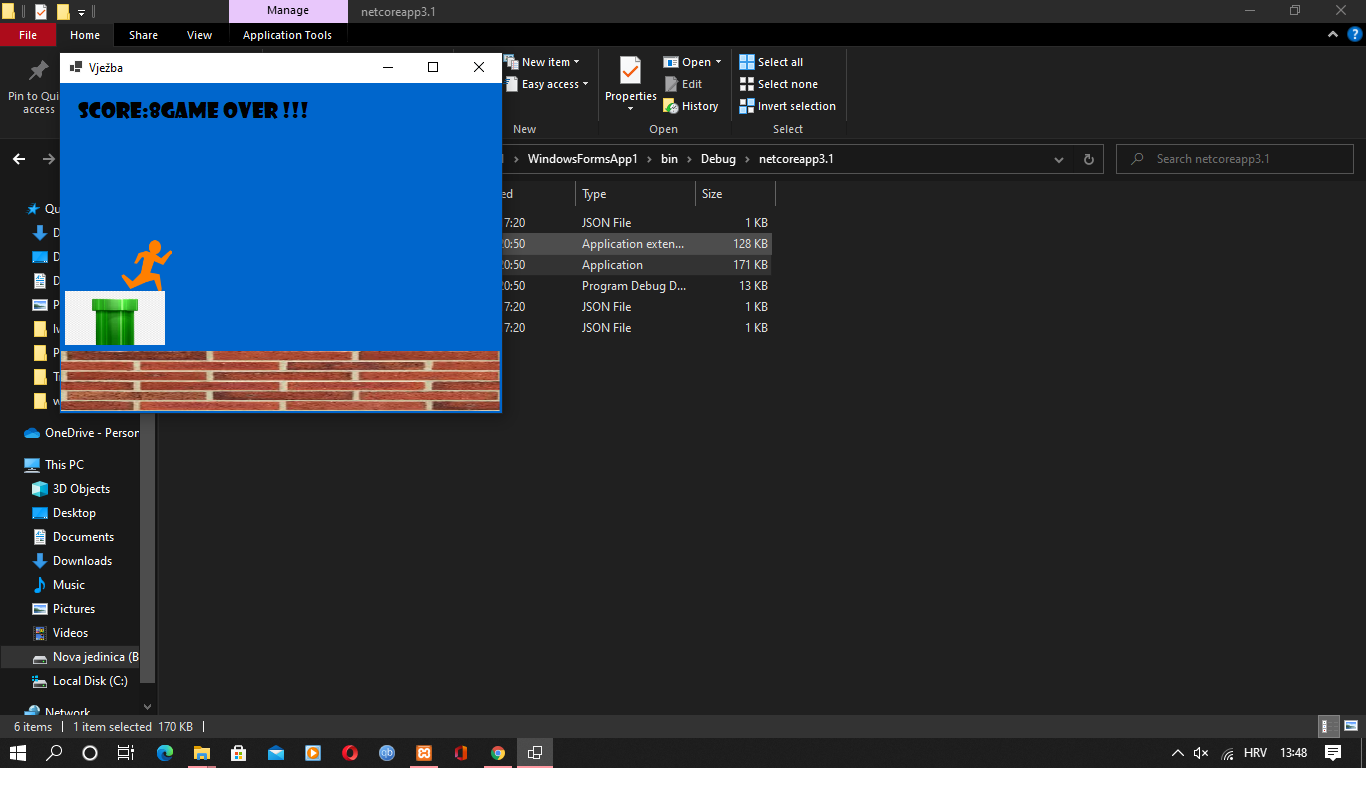Launch Opera browser from the taskbar
The height and width of the screenshot is (800, 1366).
coord(349,753)
